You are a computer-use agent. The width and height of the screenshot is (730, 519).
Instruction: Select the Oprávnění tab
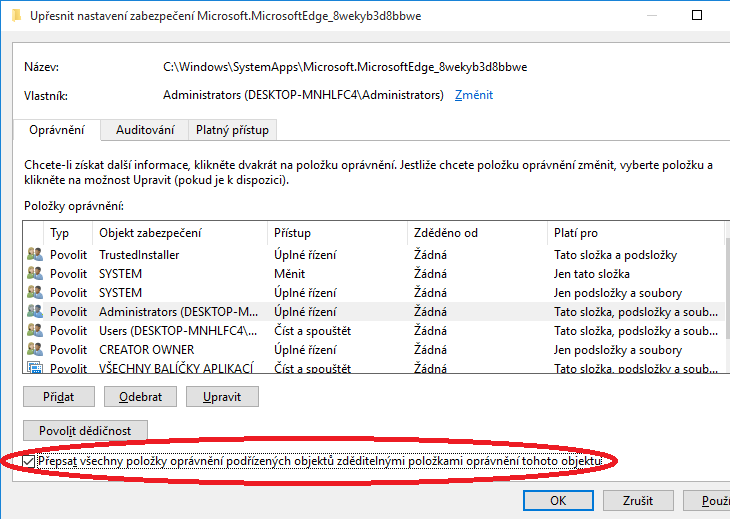57,130
